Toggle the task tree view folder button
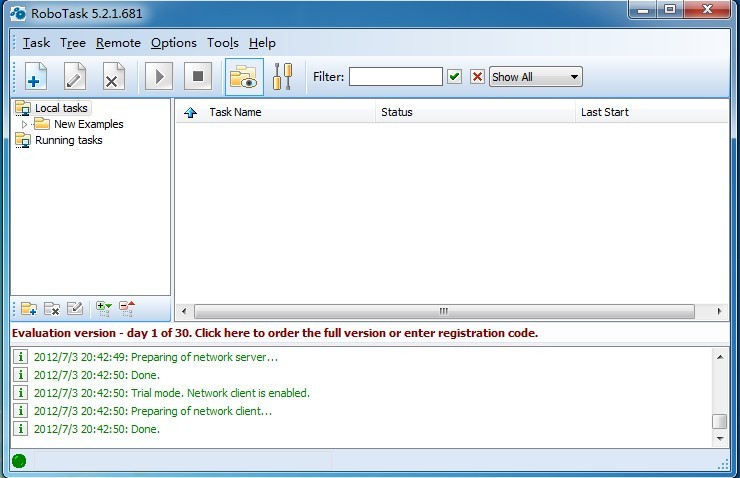 [244, 77]
